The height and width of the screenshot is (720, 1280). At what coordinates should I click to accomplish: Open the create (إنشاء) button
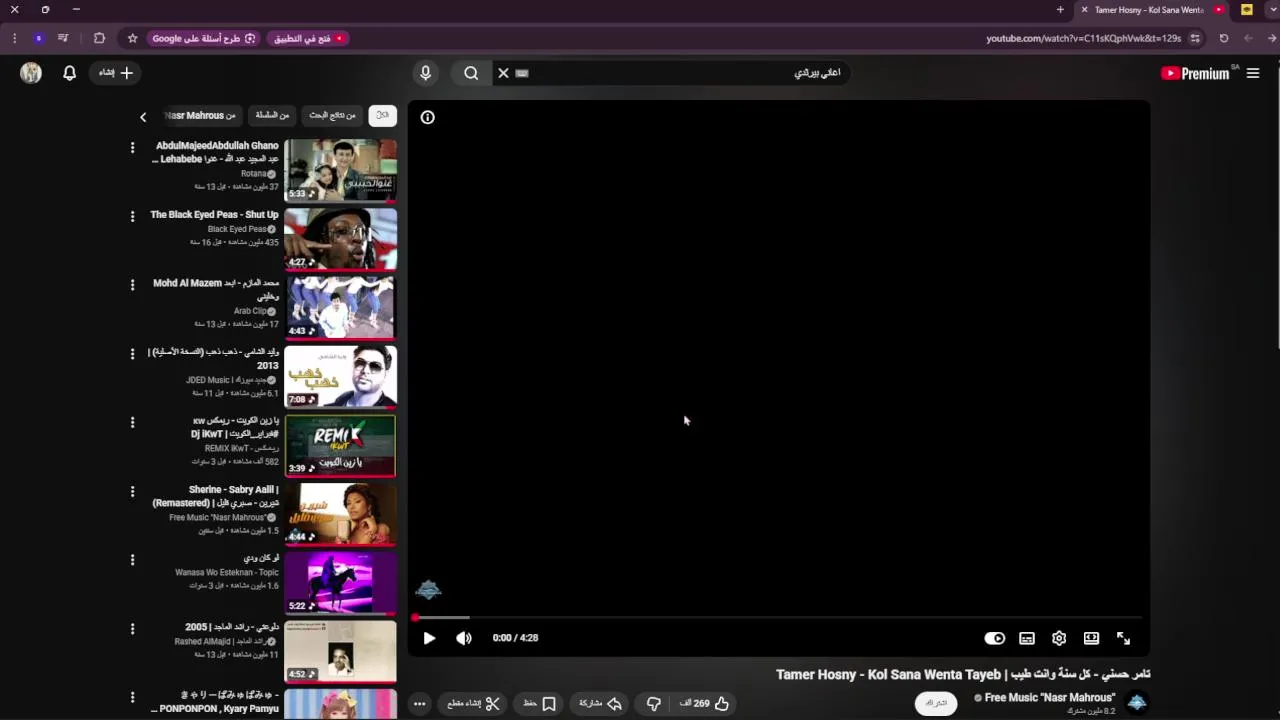click(x=115, y=72)
